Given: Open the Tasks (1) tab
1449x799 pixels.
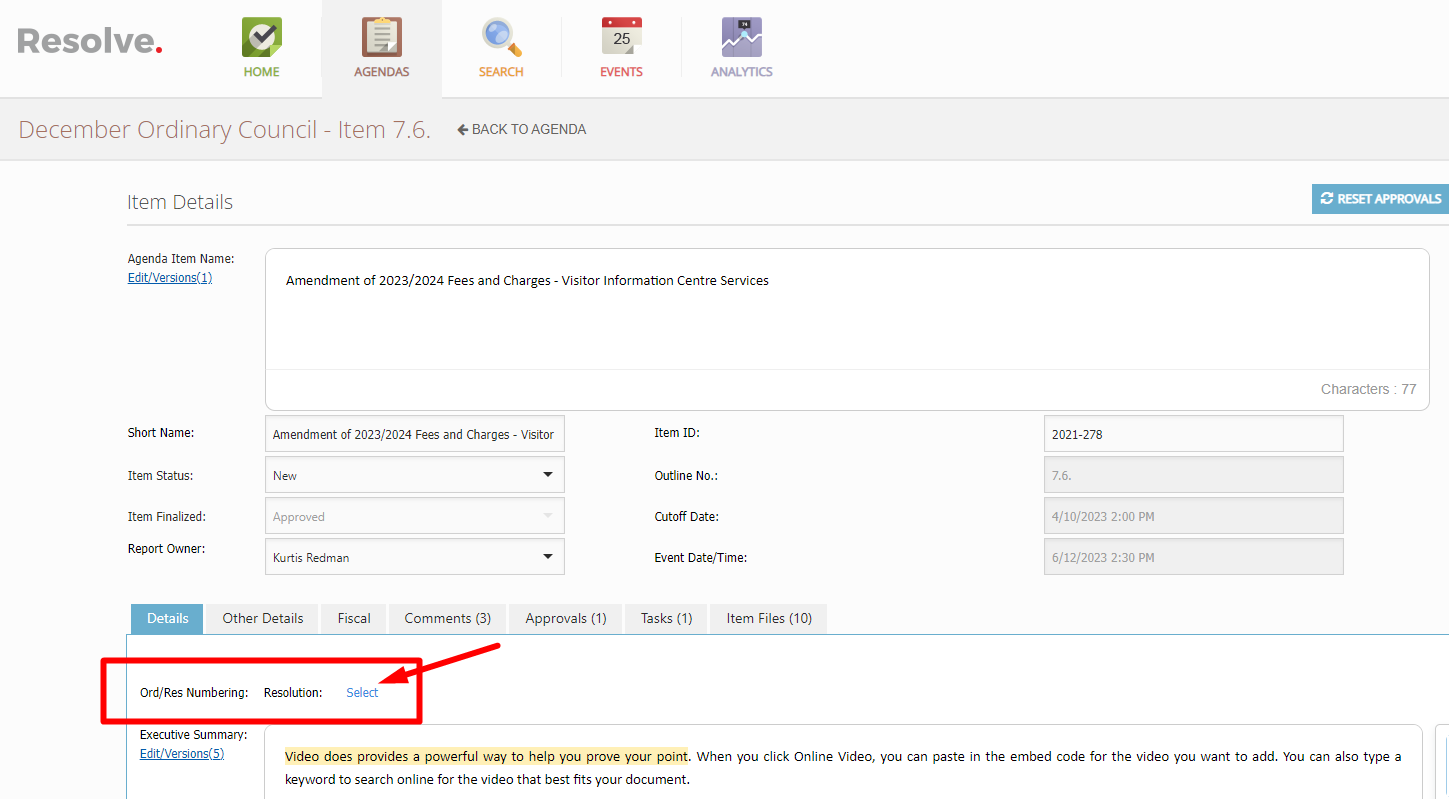Looking at the screenshot, I should tap(667, 618).
